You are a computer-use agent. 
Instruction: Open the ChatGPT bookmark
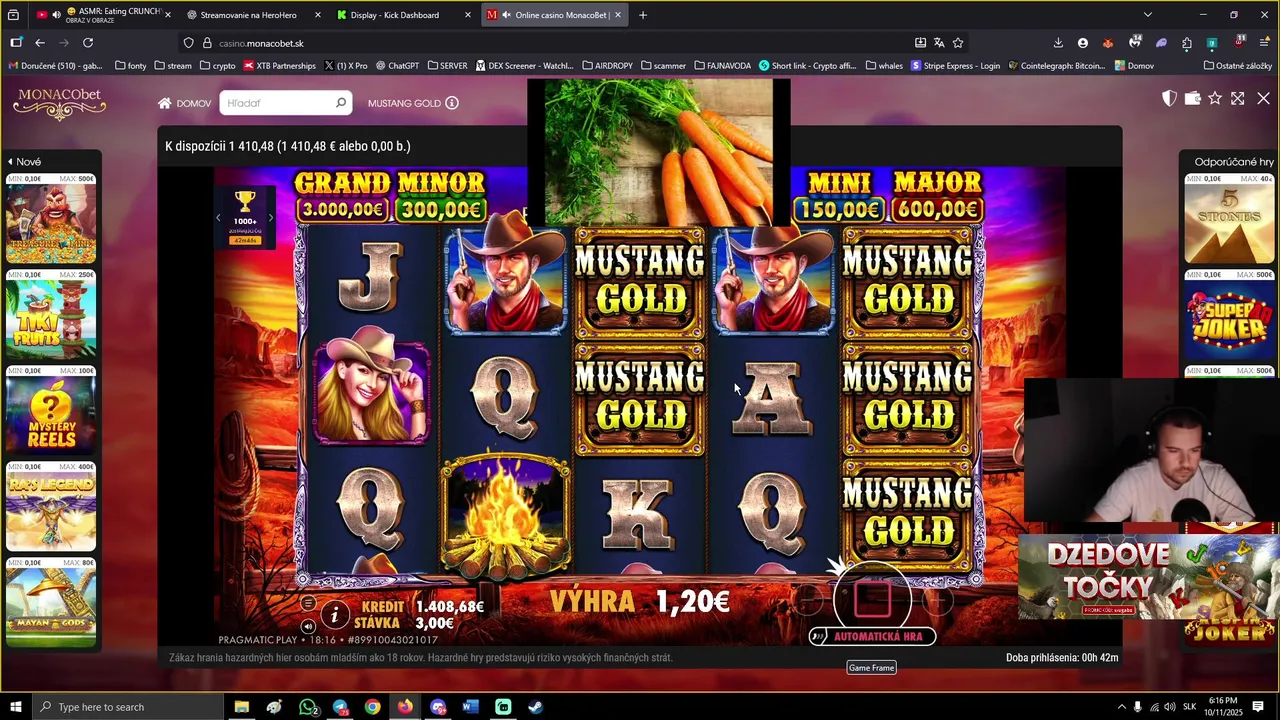(398, 66)
